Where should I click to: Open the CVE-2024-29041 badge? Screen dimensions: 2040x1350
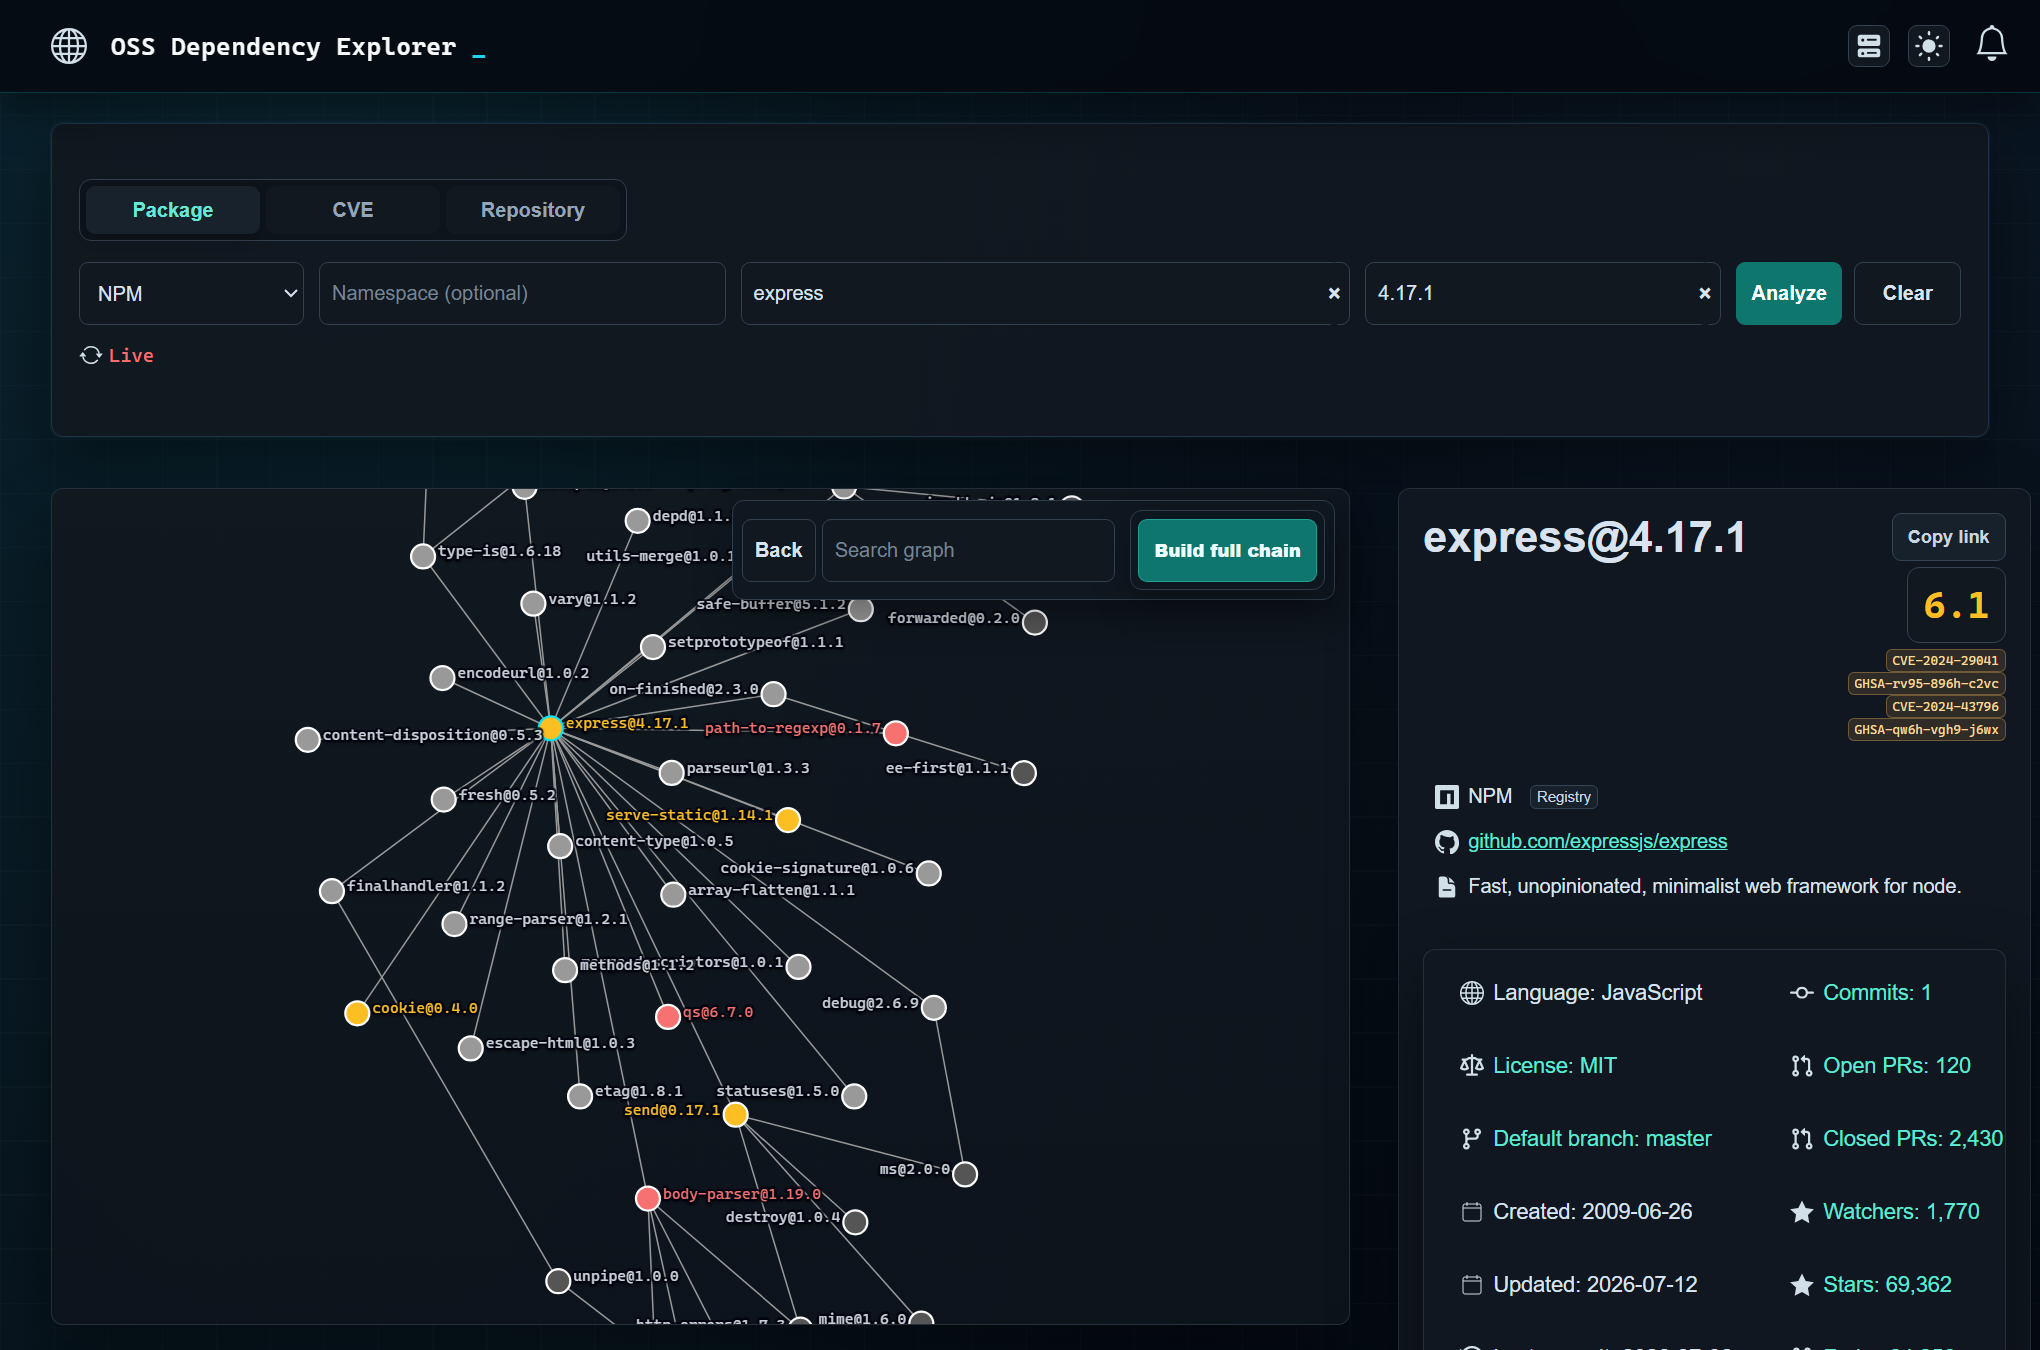tap(1945, 660)
